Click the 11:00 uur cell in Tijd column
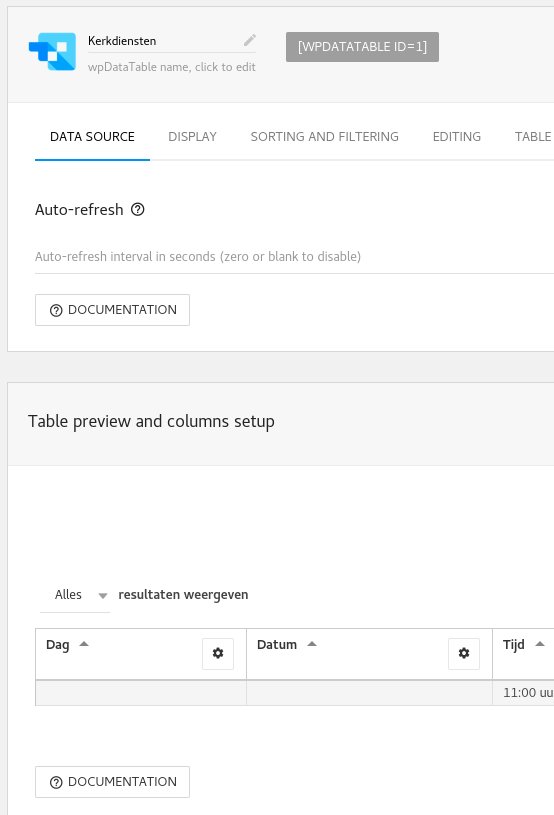Image resolution: width=554 pixels, height=815 pixels. (x=523, y=693)
